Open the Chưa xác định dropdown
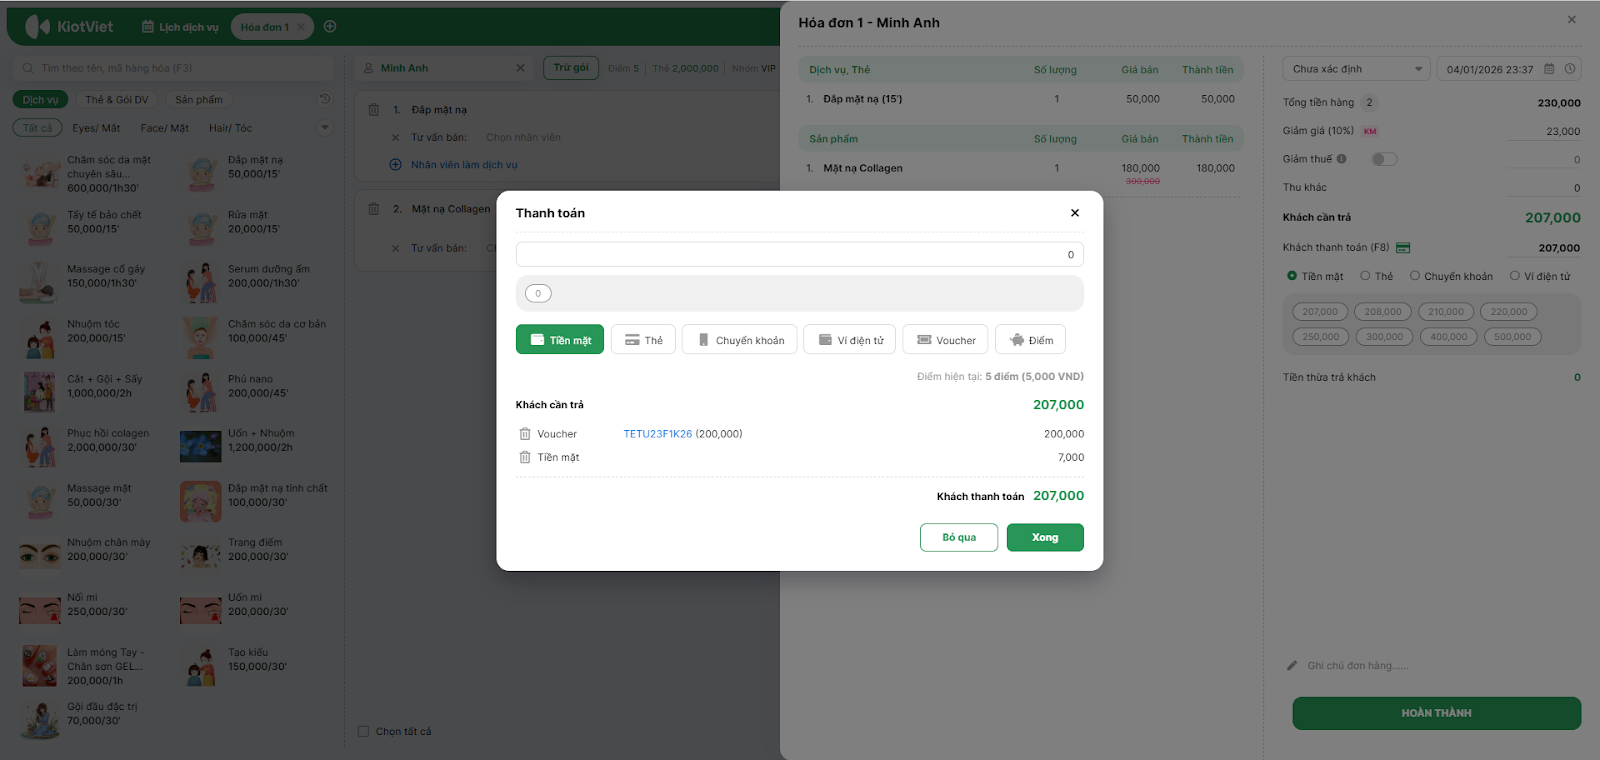Screen dimensions: 1600x760 [1357, 69]
